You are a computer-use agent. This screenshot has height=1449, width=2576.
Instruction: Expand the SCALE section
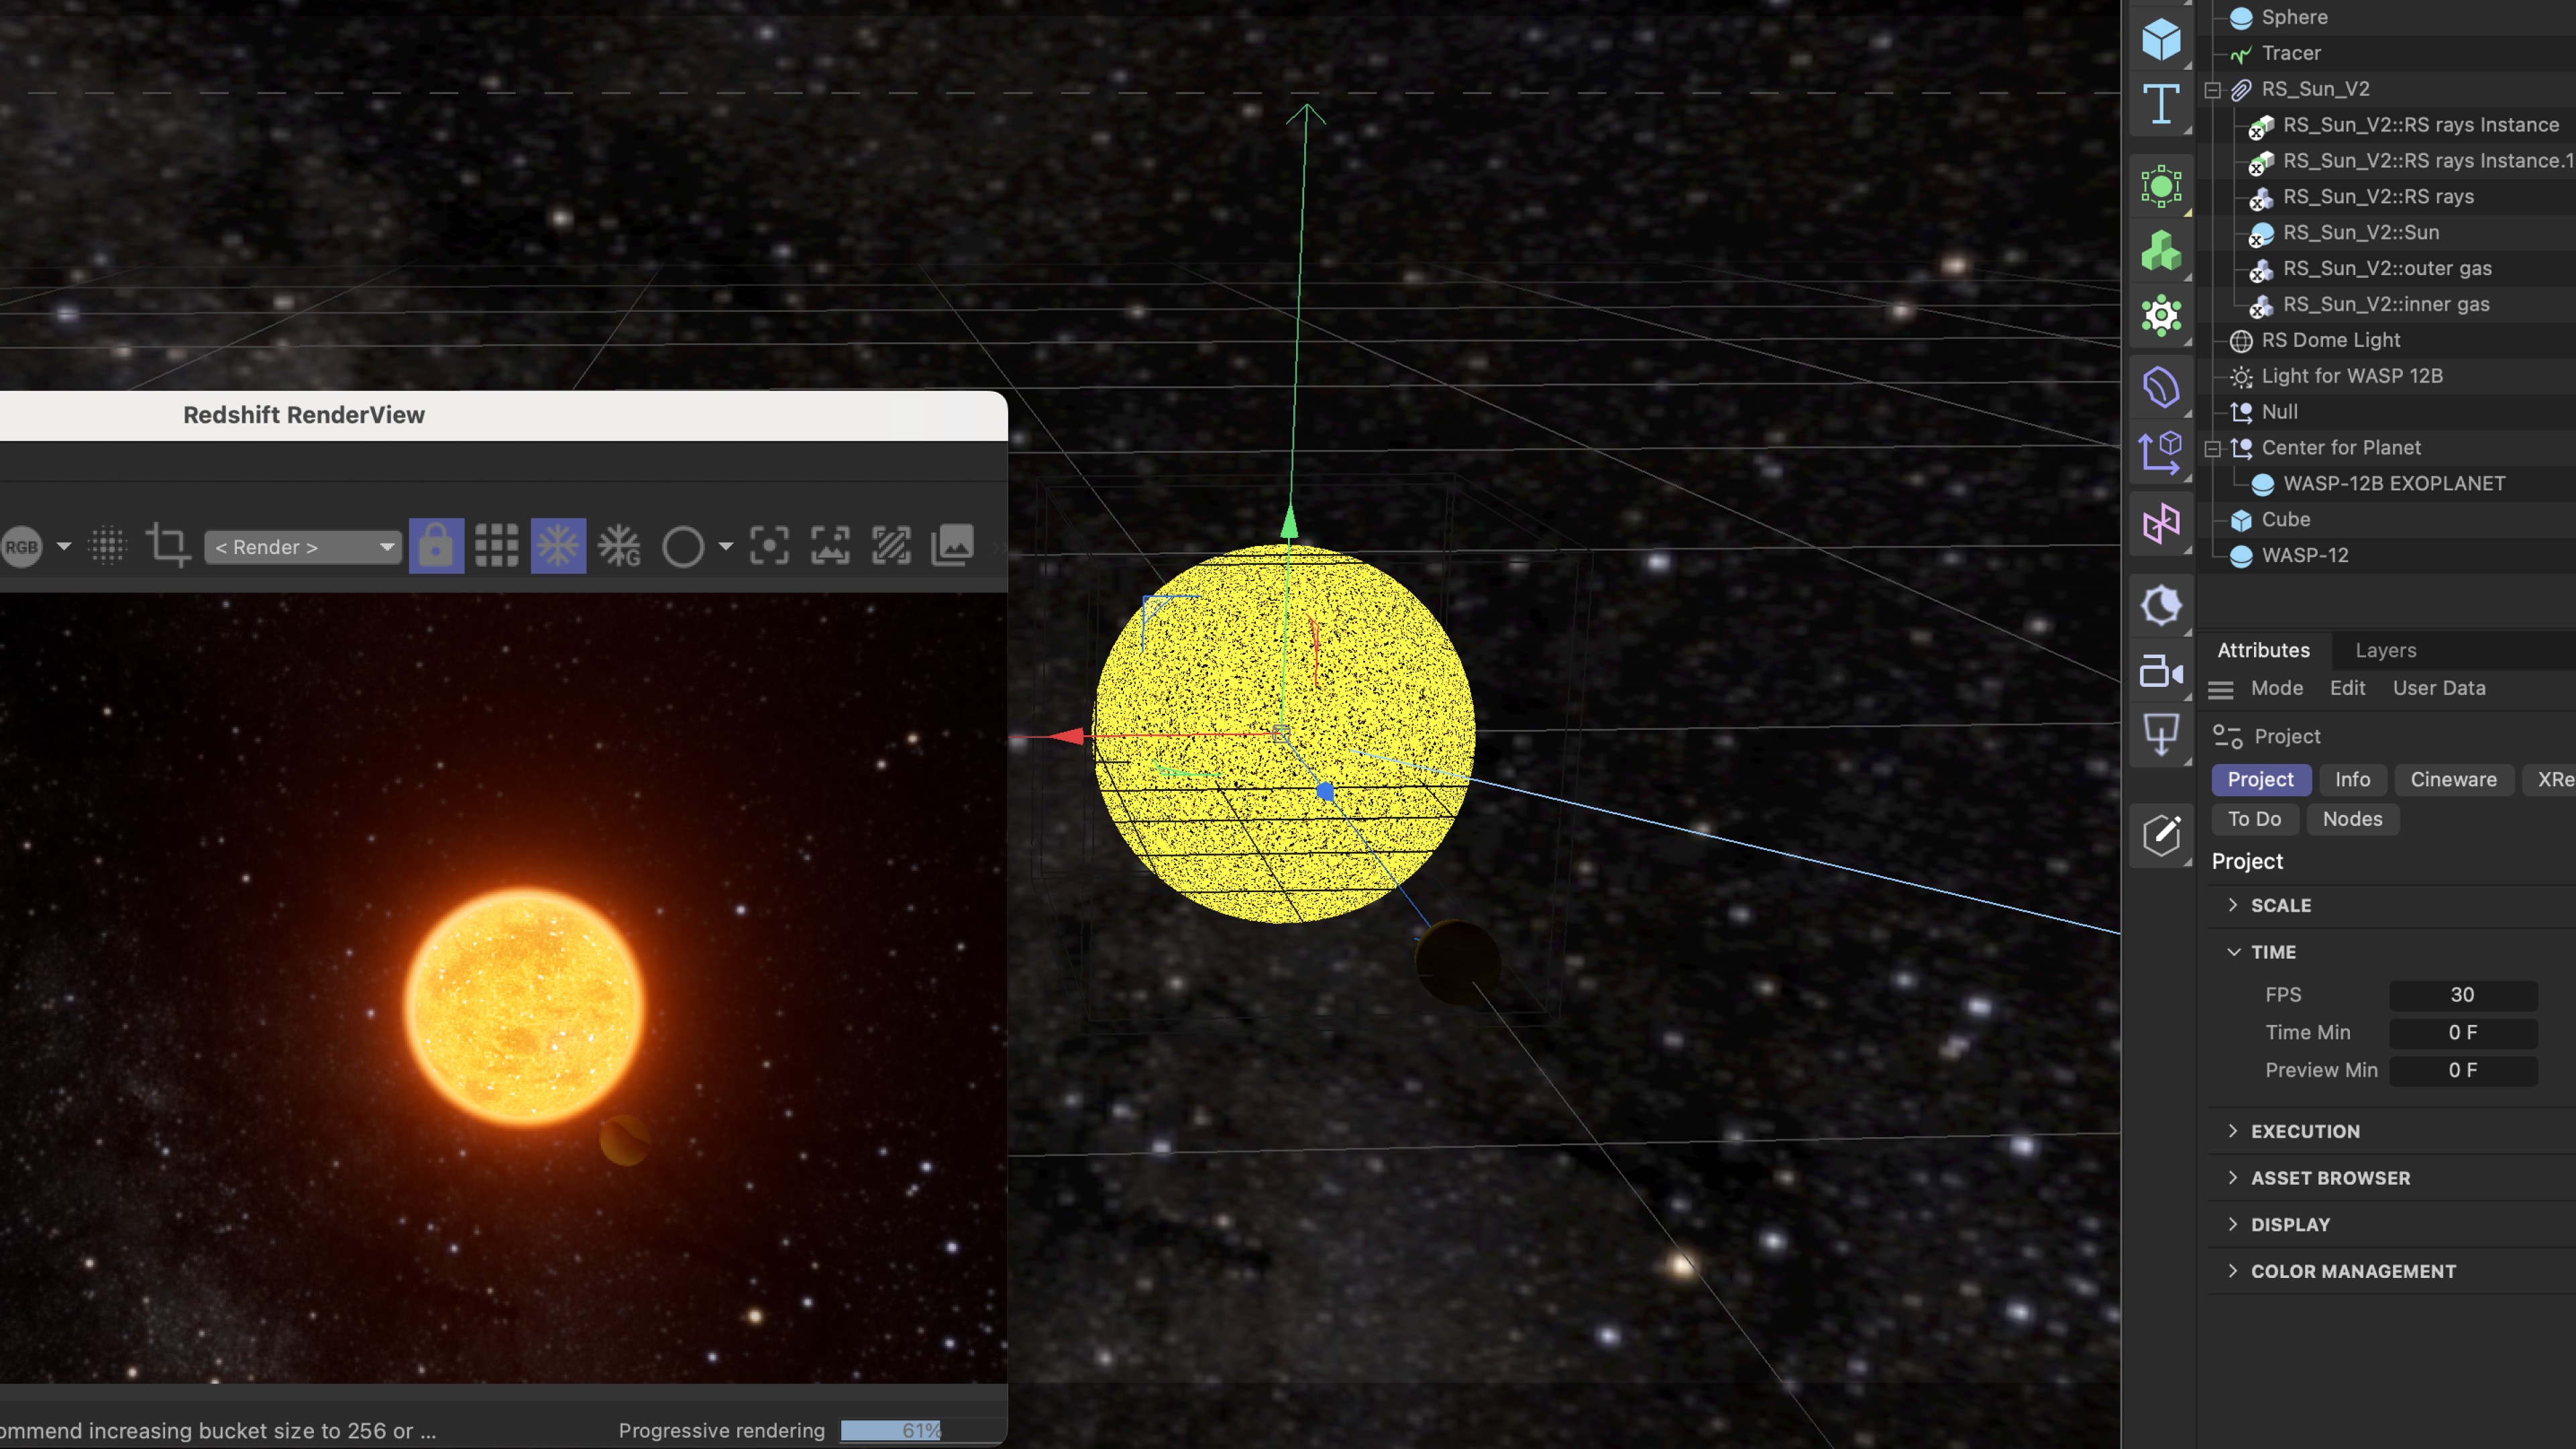[2280, 905]
